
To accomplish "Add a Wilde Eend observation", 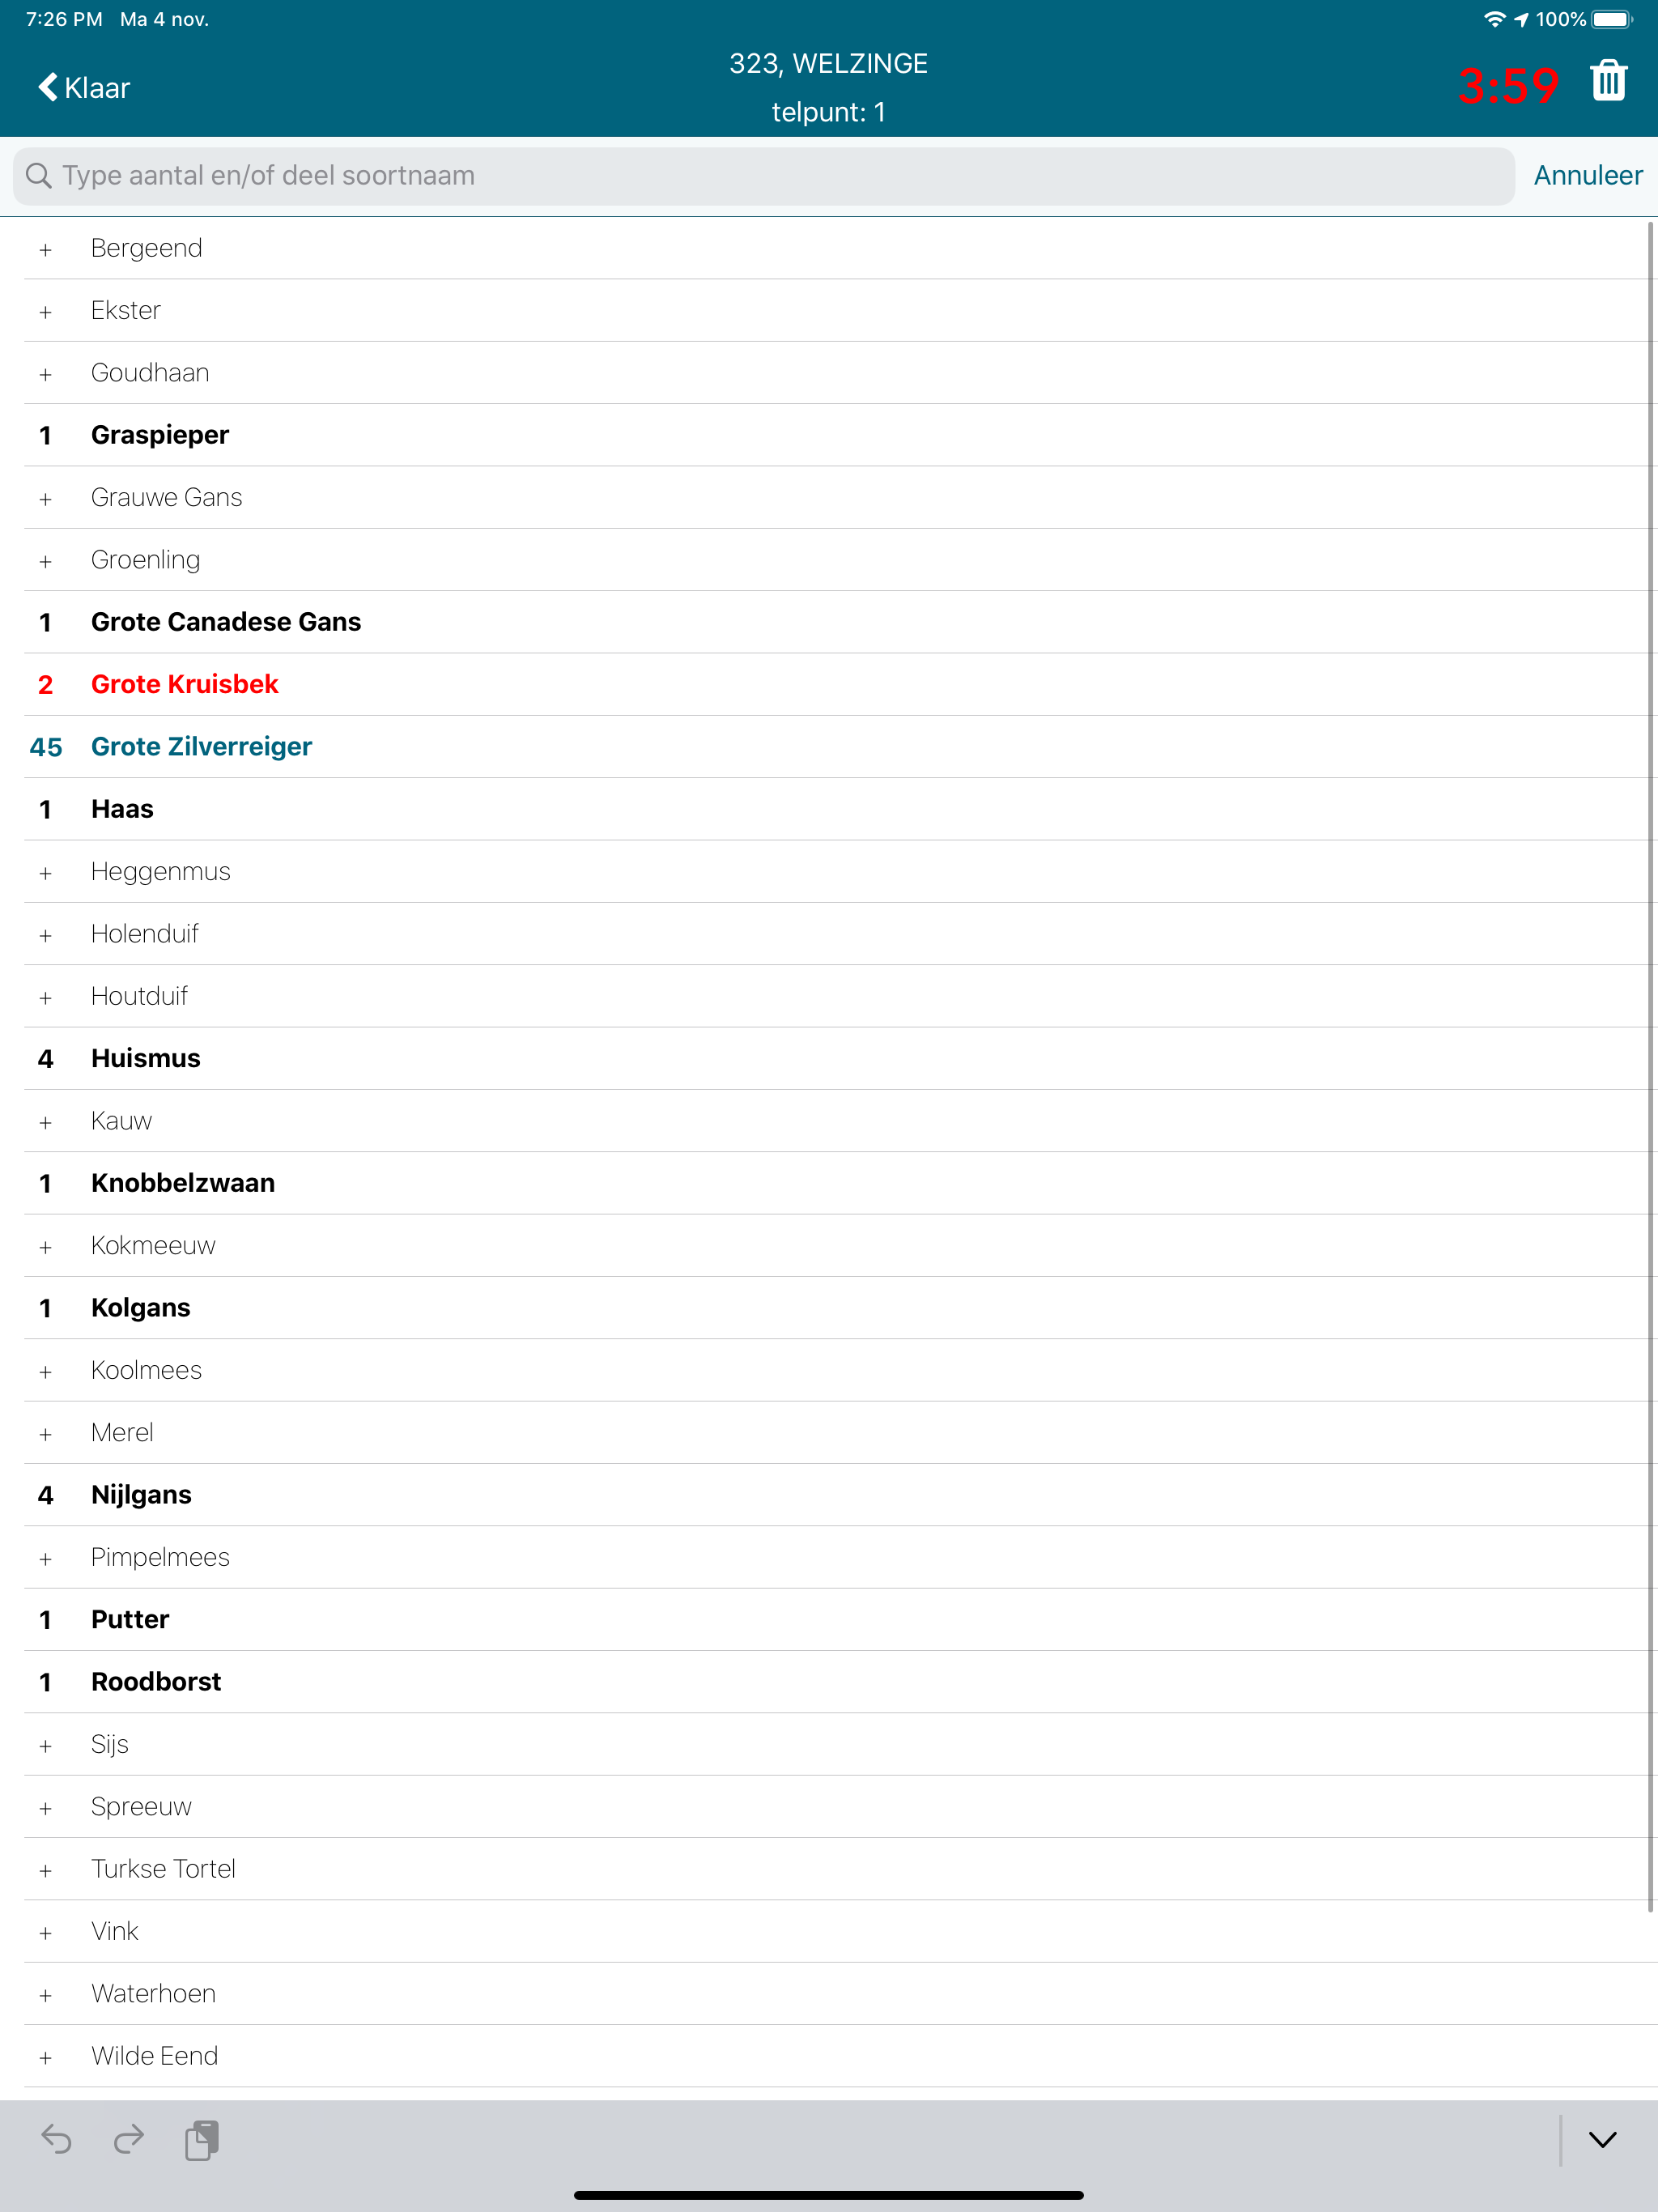I will pyautogui.click(x=45, y=2058).
